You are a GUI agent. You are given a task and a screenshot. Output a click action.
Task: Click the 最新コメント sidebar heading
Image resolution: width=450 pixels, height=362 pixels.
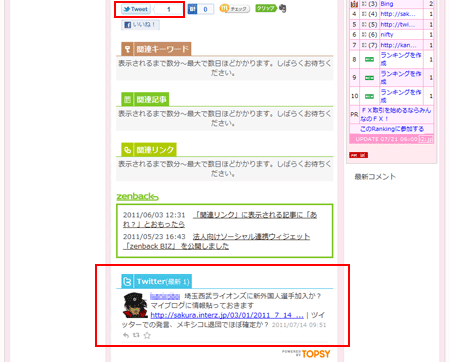[375, 177]
